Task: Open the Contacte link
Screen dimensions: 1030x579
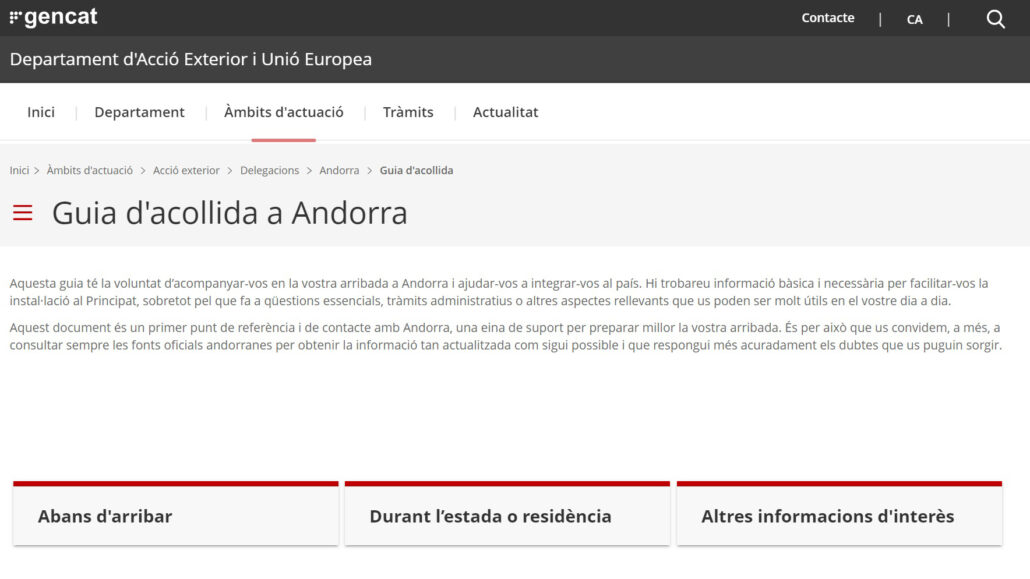Action: (828, 18)
